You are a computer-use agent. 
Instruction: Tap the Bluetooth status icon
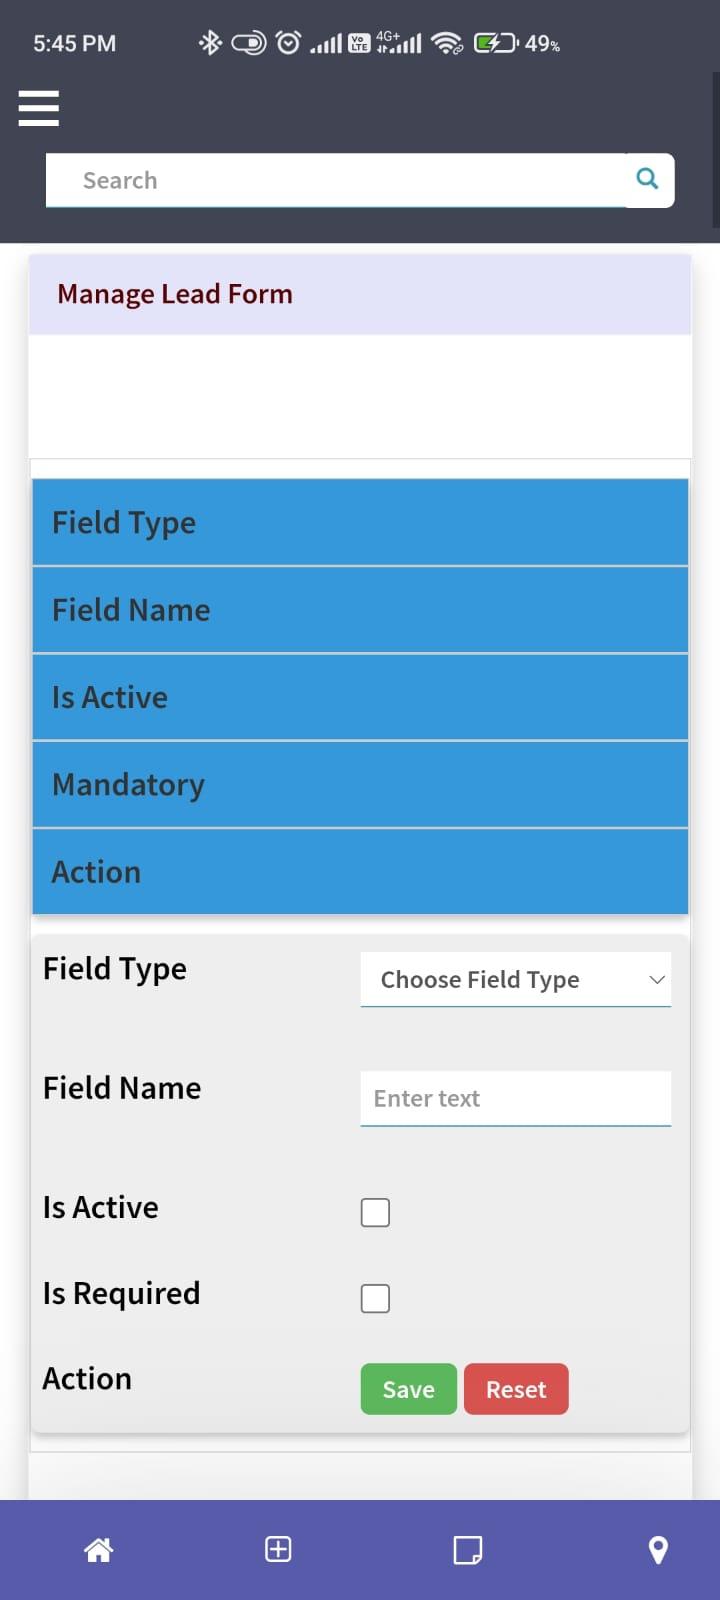coord(210,43)
